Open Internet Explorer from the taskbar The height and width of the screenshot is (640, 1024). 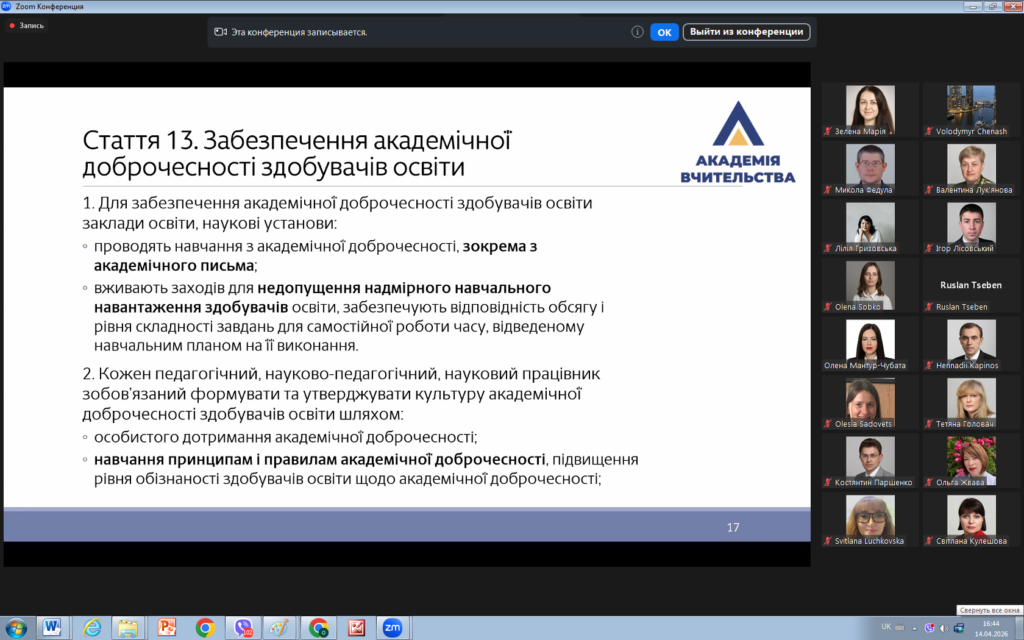91,627
